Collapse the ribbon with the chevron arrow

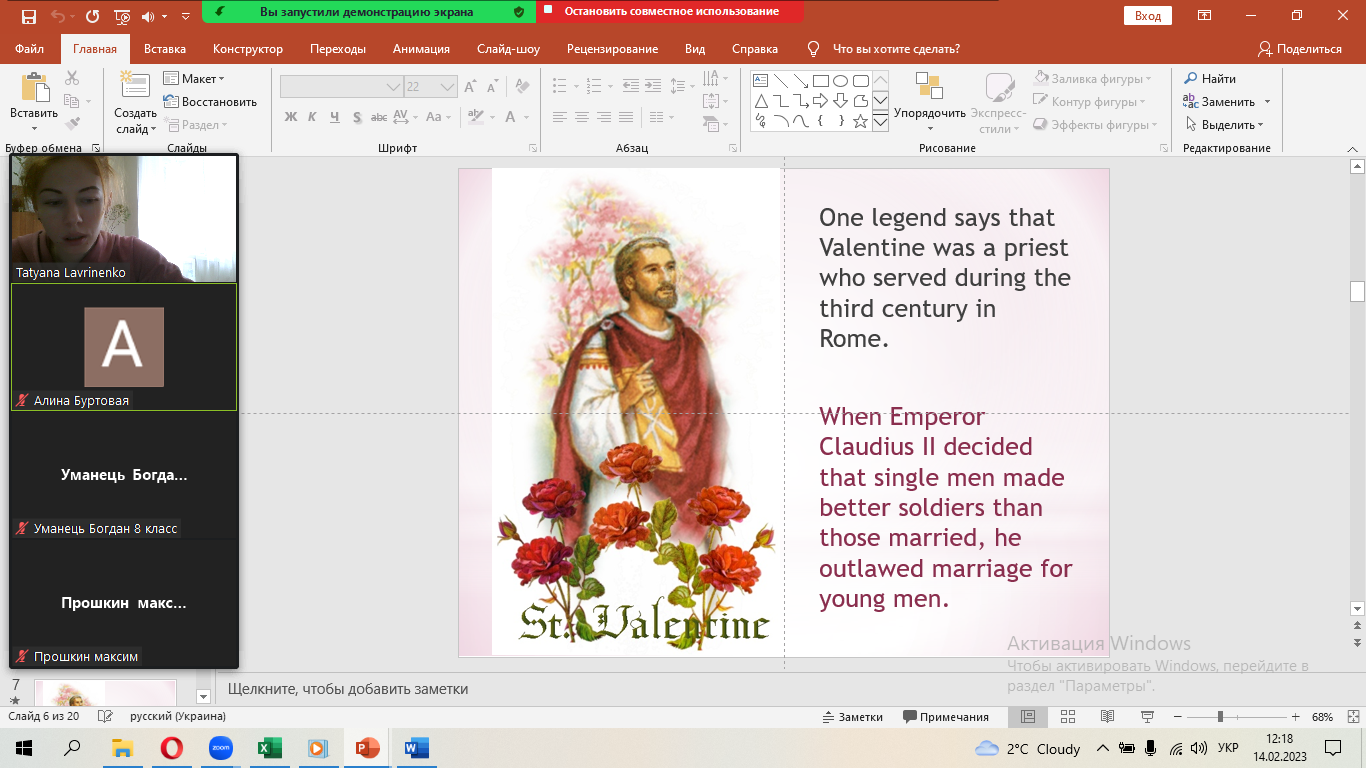pos(1352,148)
